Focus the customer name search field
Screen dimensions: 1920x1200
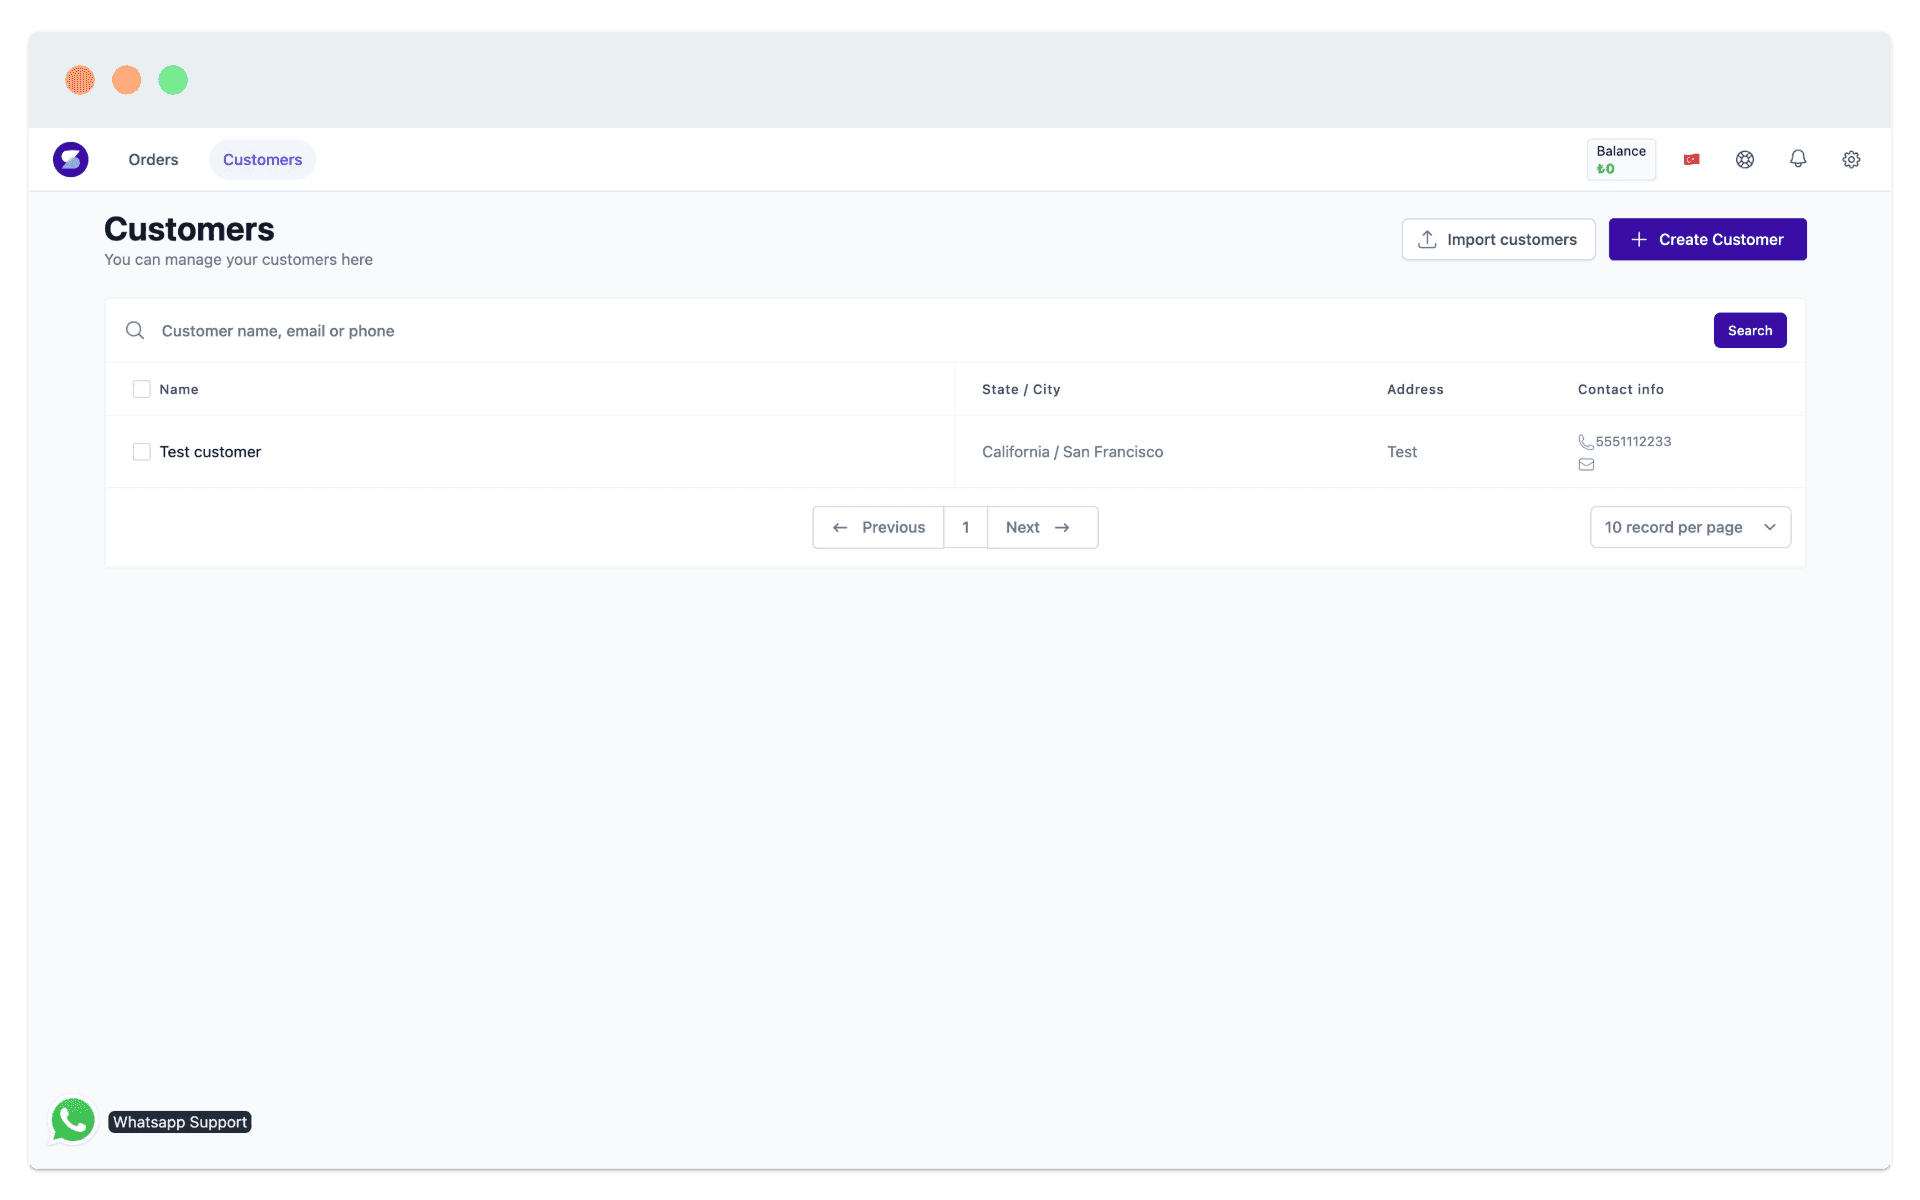point(900,331)
